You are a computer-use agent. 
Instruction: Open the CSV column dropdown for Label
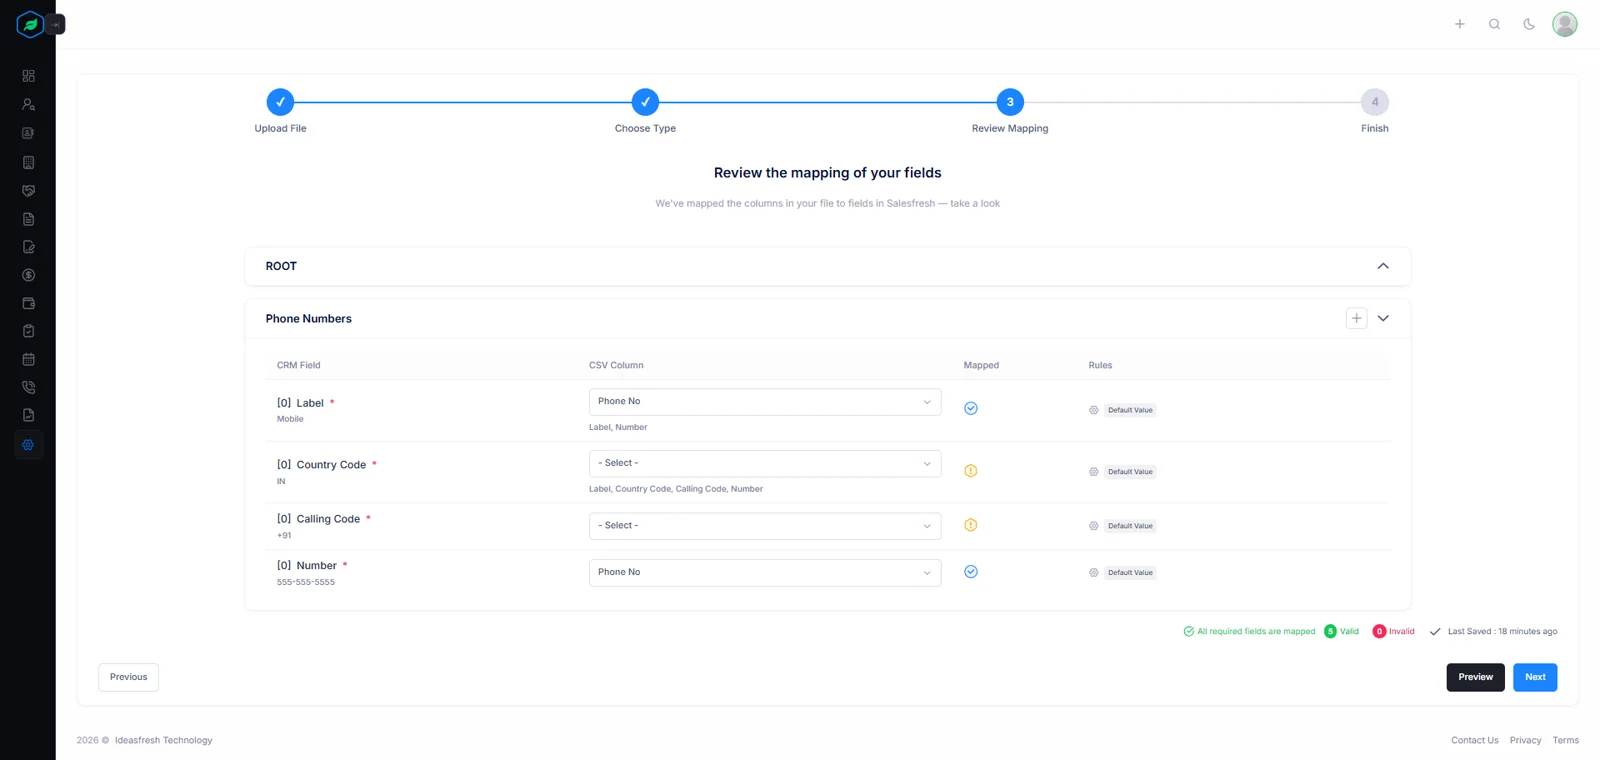tap(765, 402)
